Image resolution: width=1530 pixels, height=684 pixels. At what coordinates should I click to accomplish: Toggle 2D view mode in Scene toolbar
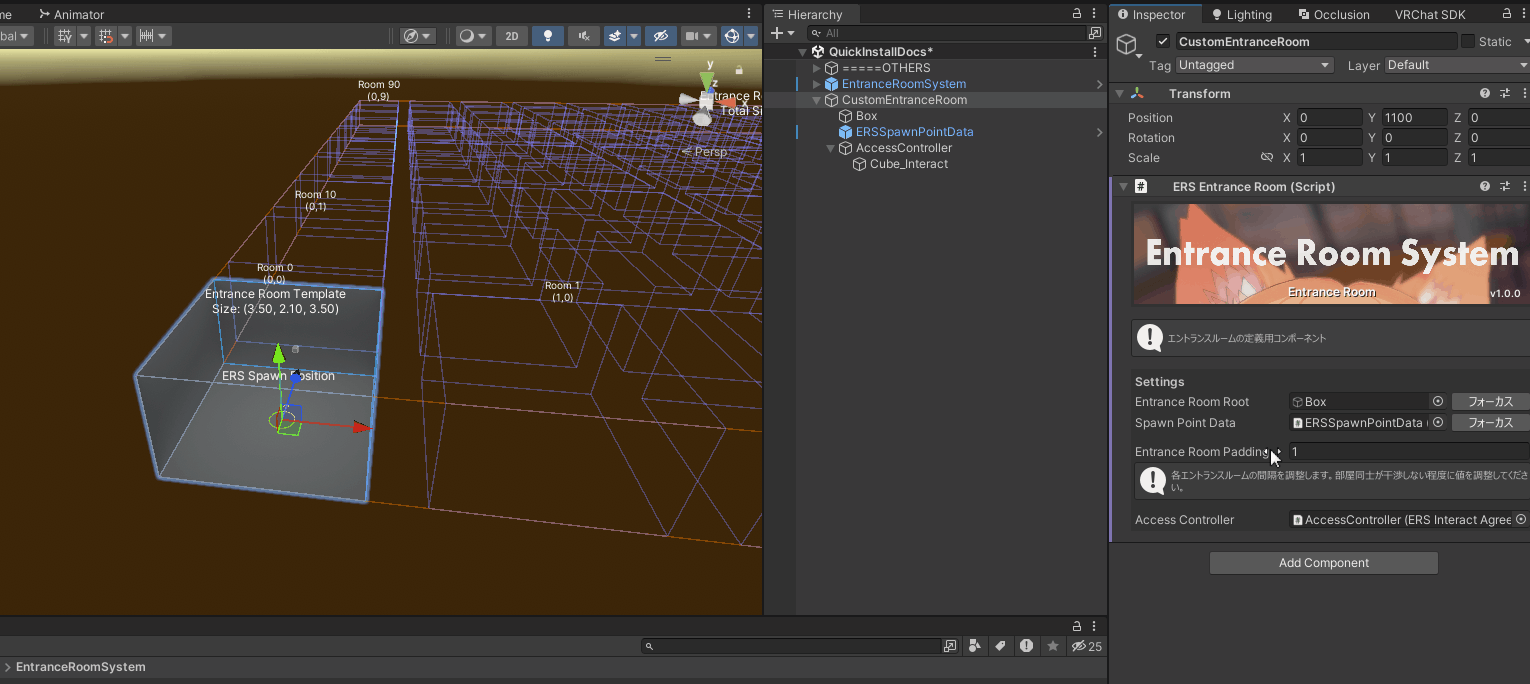point(512,36)
